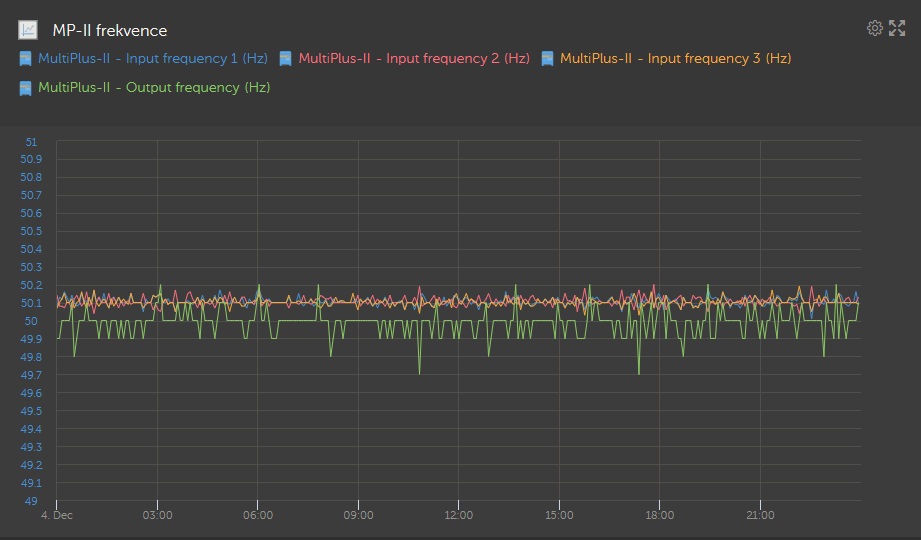Click the 18:00 time axis label

tap(660, 515)
